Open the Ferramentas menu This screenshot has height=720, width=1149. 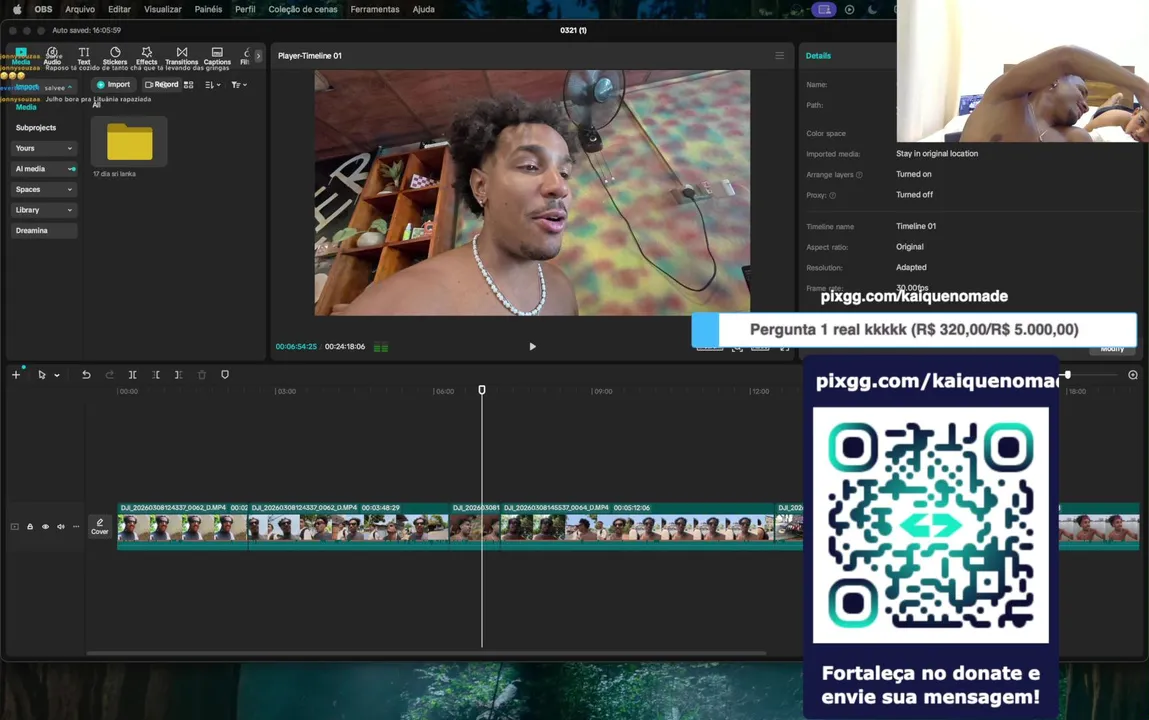pyautogui.click(x=374, y=10)
